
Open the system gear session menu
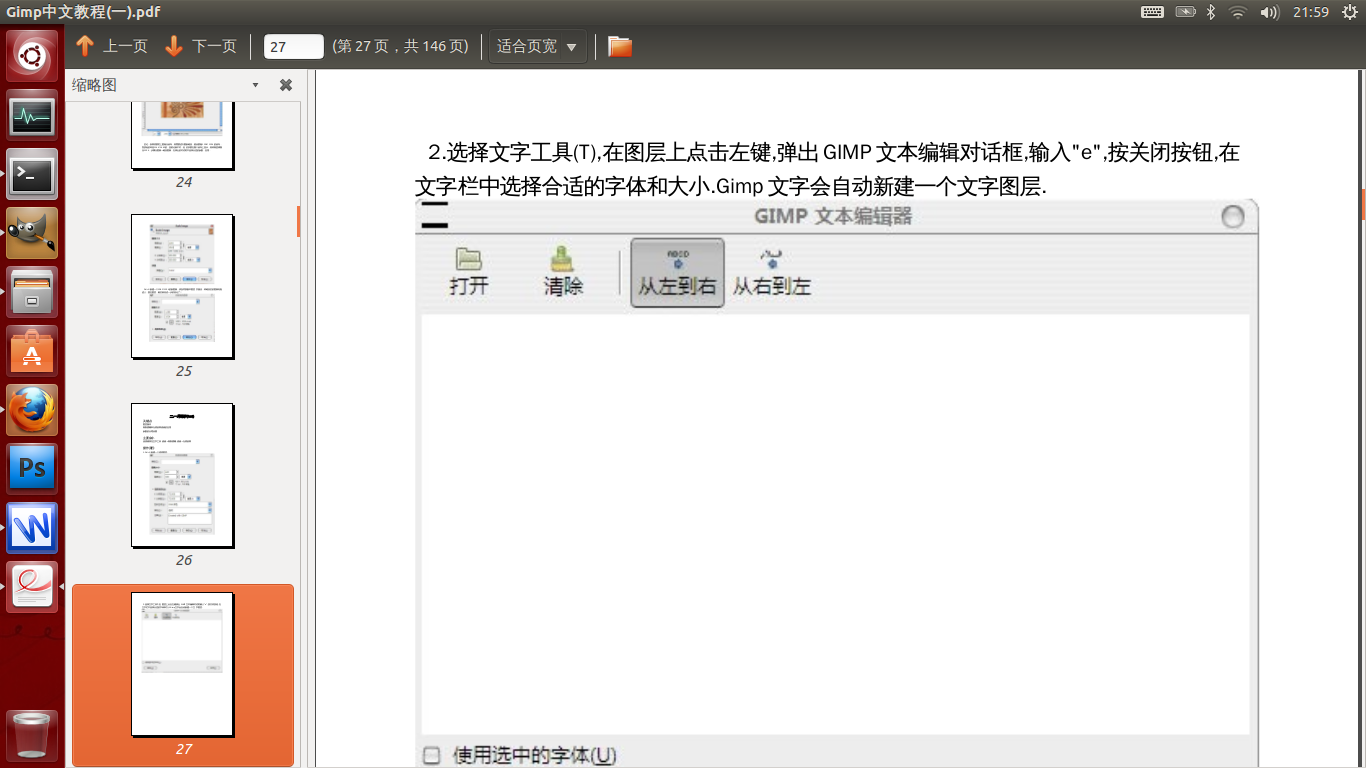(x=1350, y=12)
